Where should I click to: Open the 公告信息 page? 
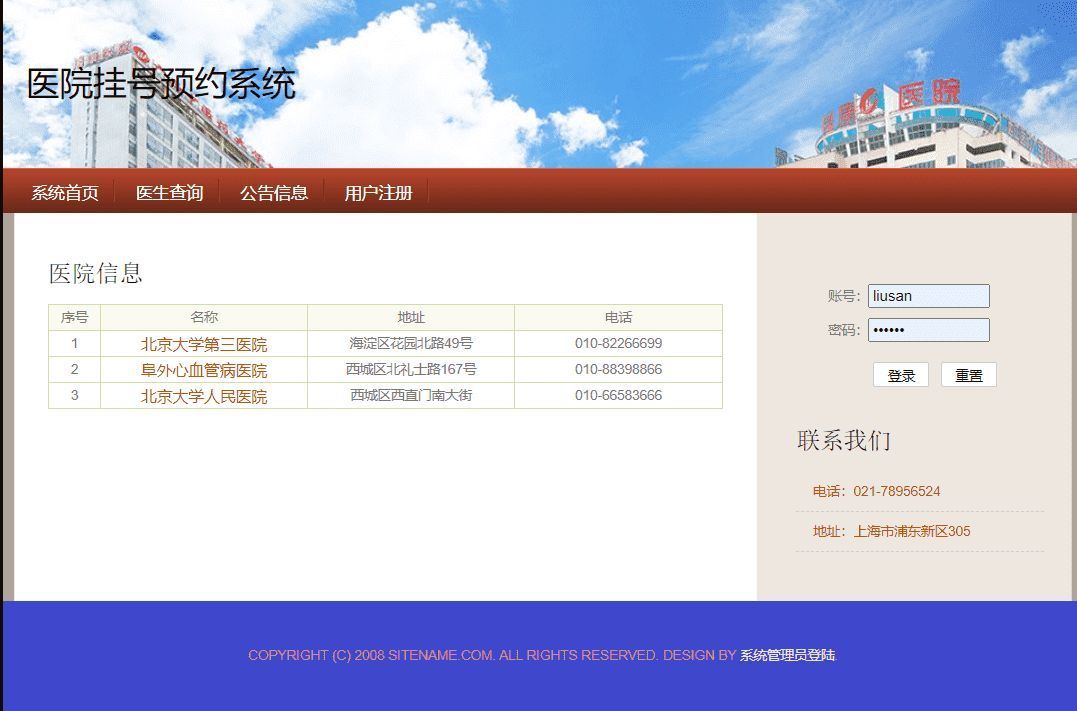click(273, 192)
